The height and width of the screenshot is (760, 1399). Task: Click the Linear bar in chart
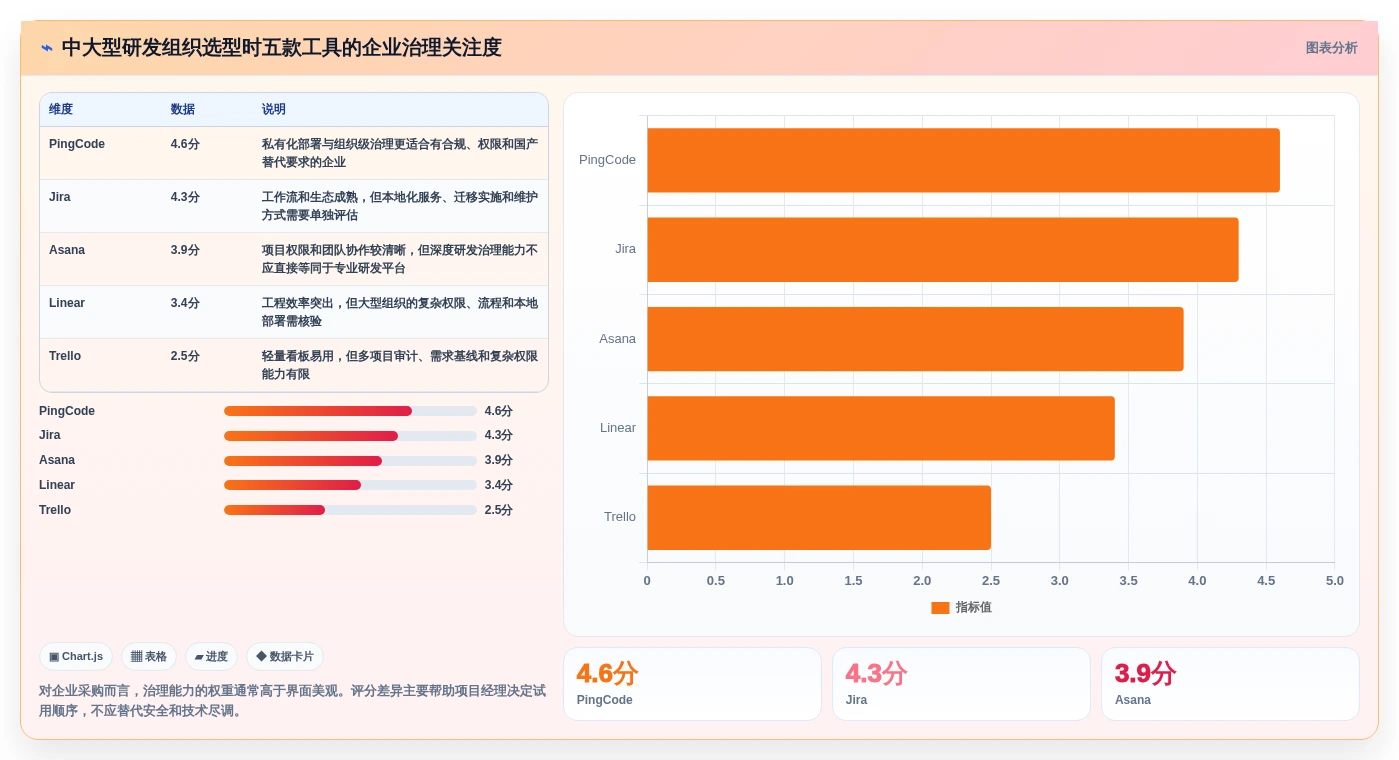tap(881, 428)
